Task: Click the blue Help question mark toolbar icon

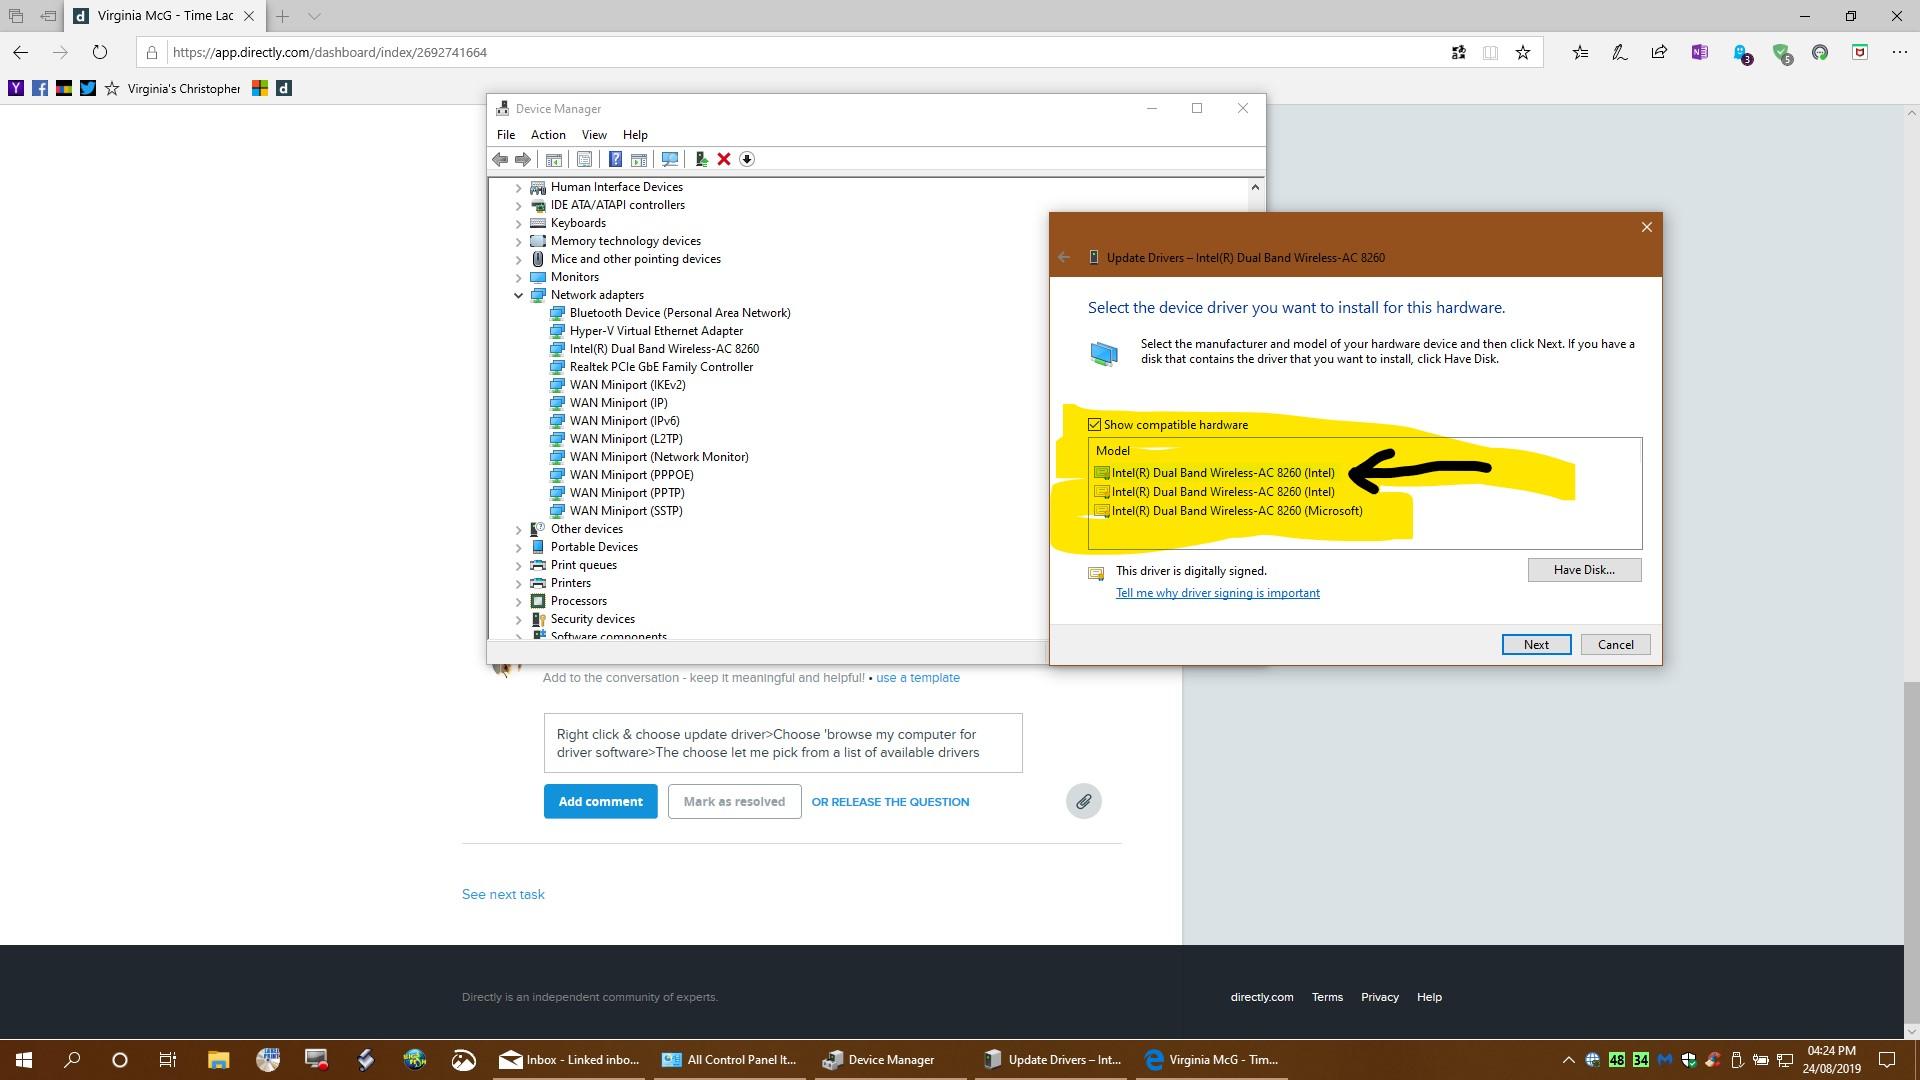Action: pos(615,159)
